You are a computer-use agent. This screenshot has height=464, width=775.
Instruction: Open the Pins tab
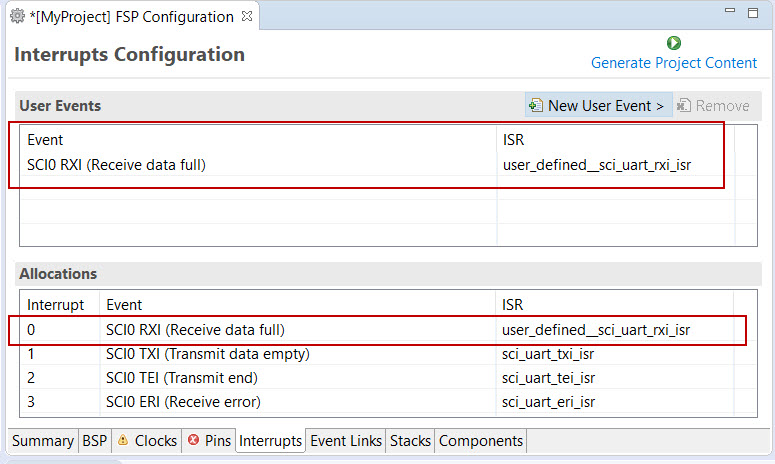(x=209, y=441)
